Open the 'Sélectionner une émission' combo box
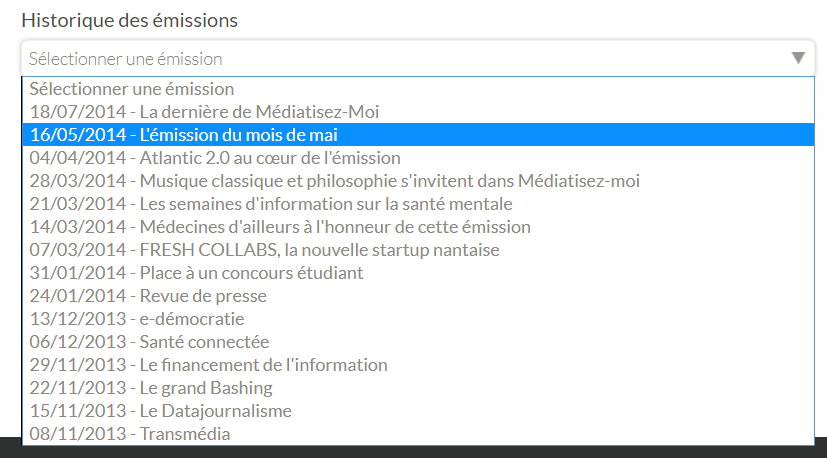Viewport: 827px width, 458px height. click(x=400, y=58)
